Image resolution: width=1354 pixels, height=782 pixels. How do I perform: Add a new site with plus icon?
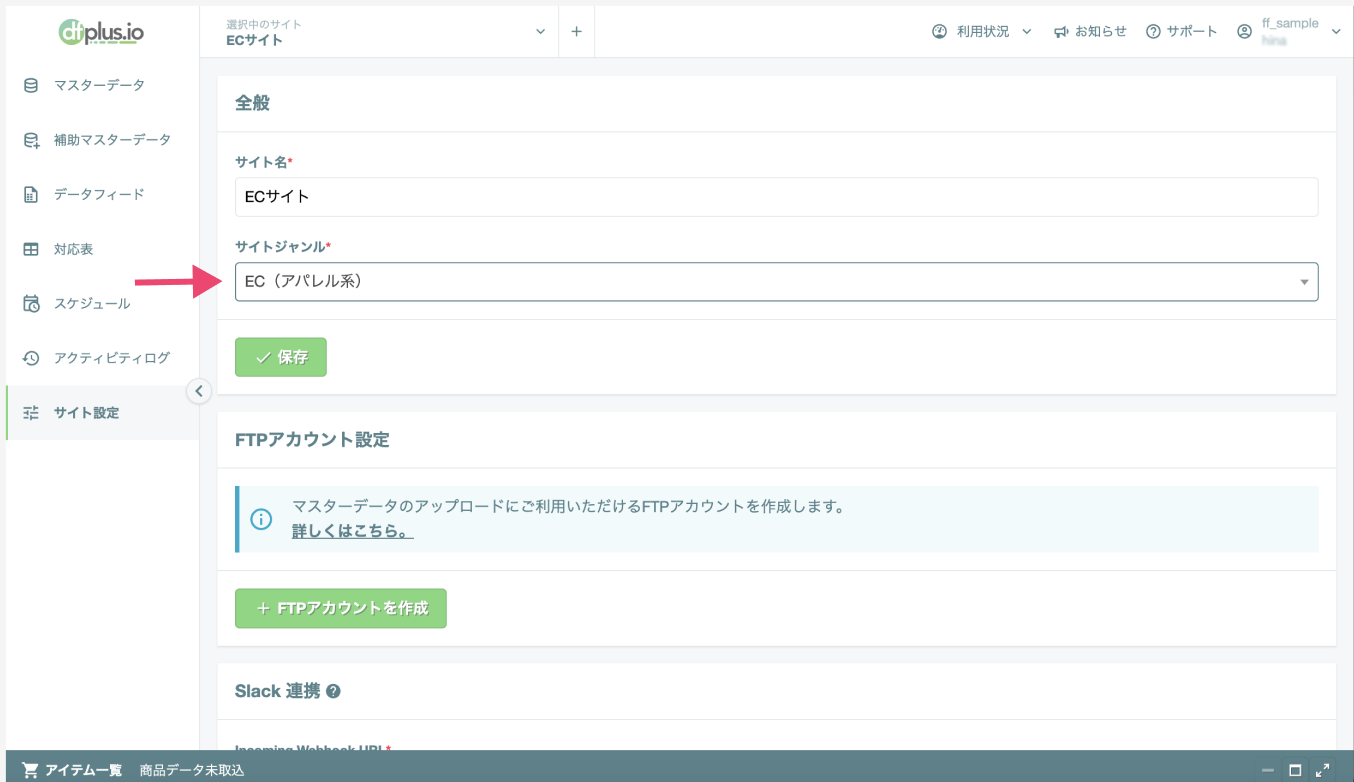click(x=576, y=32)
